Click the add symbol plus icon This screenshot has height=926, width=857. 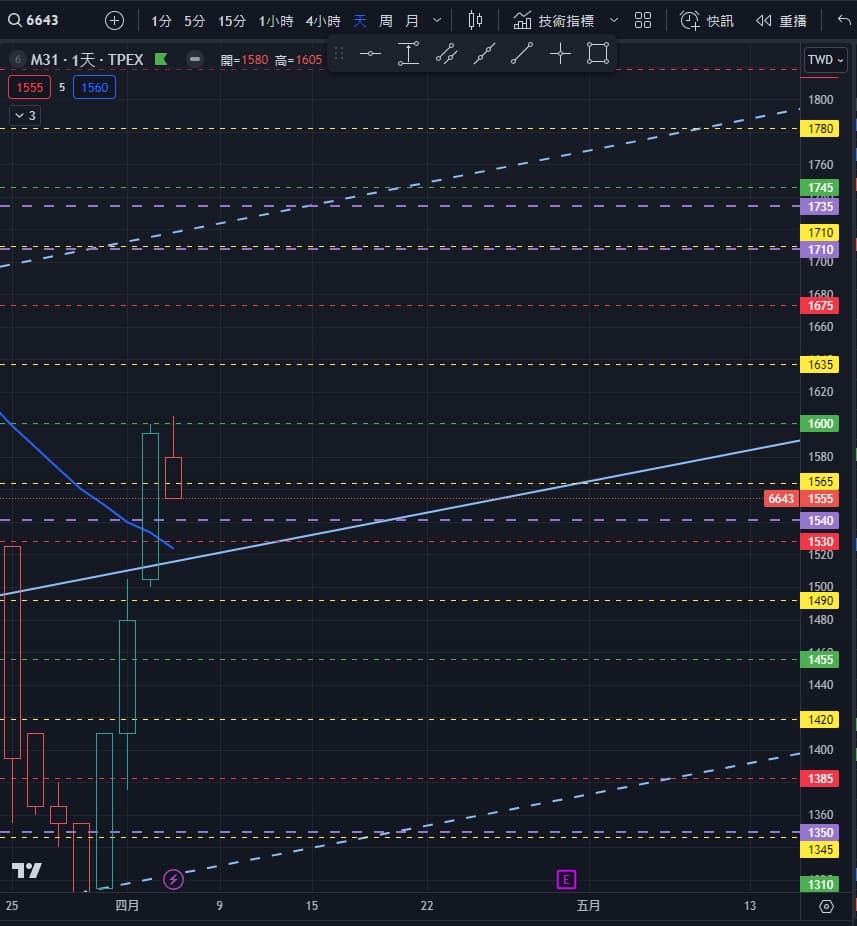click(x=115, y=20)
